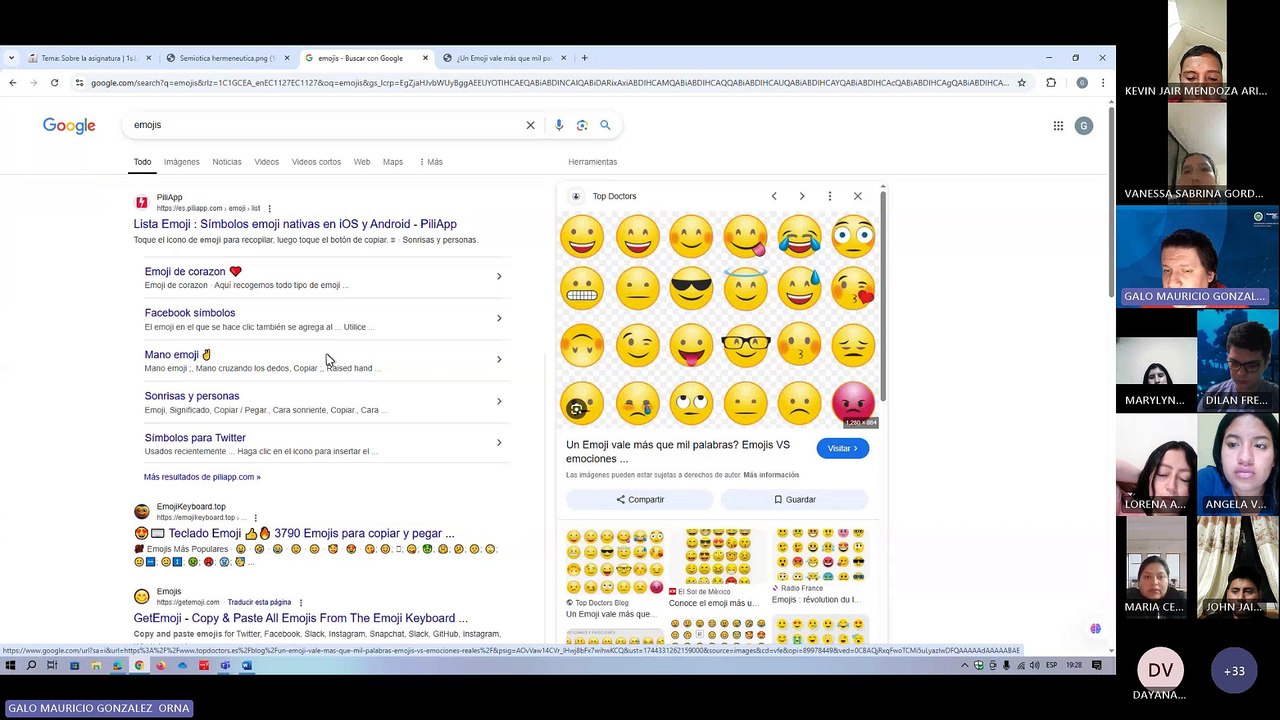Viewport: 1280px width, 720px height.
Task: Open the large emoji grid preview image
Action: (x=718, y=318)
